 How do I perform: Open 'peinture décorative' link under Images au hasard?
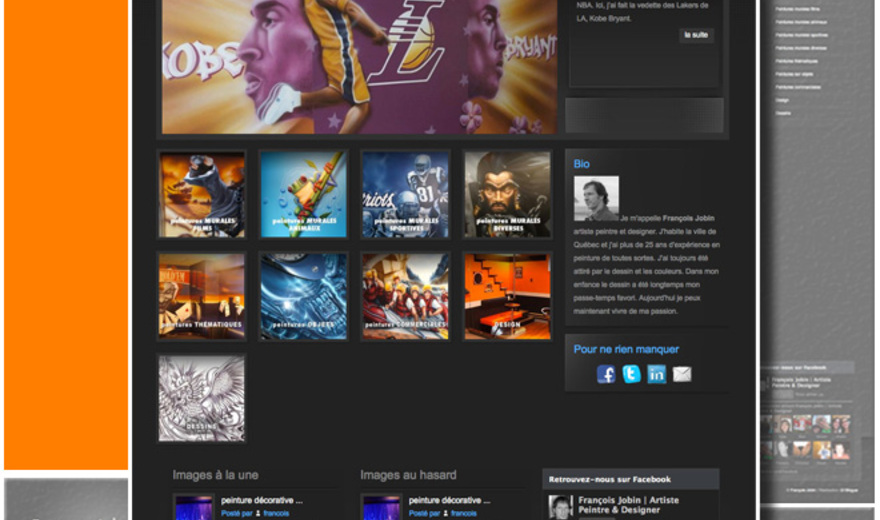click(x=450, y=500)
